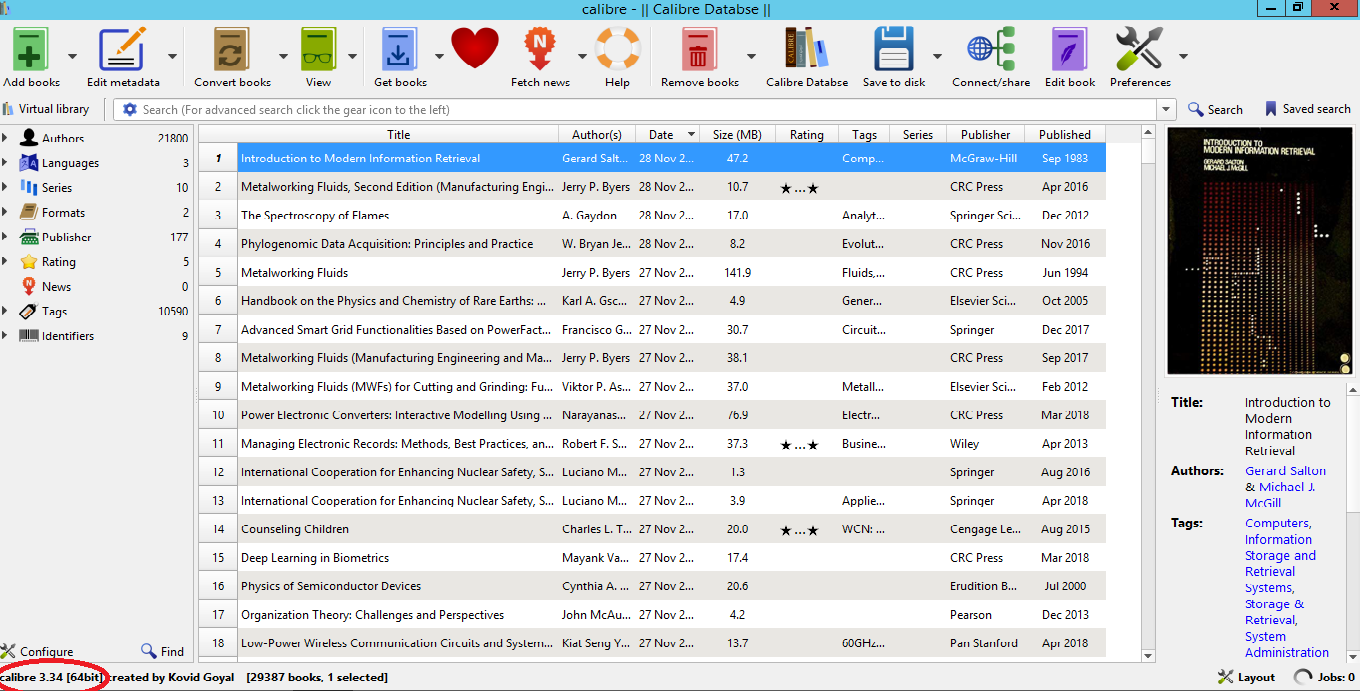Open View dropdown arrow
Image resolution: width=1366 pixels, height=691 pixels.
[353, 57]
